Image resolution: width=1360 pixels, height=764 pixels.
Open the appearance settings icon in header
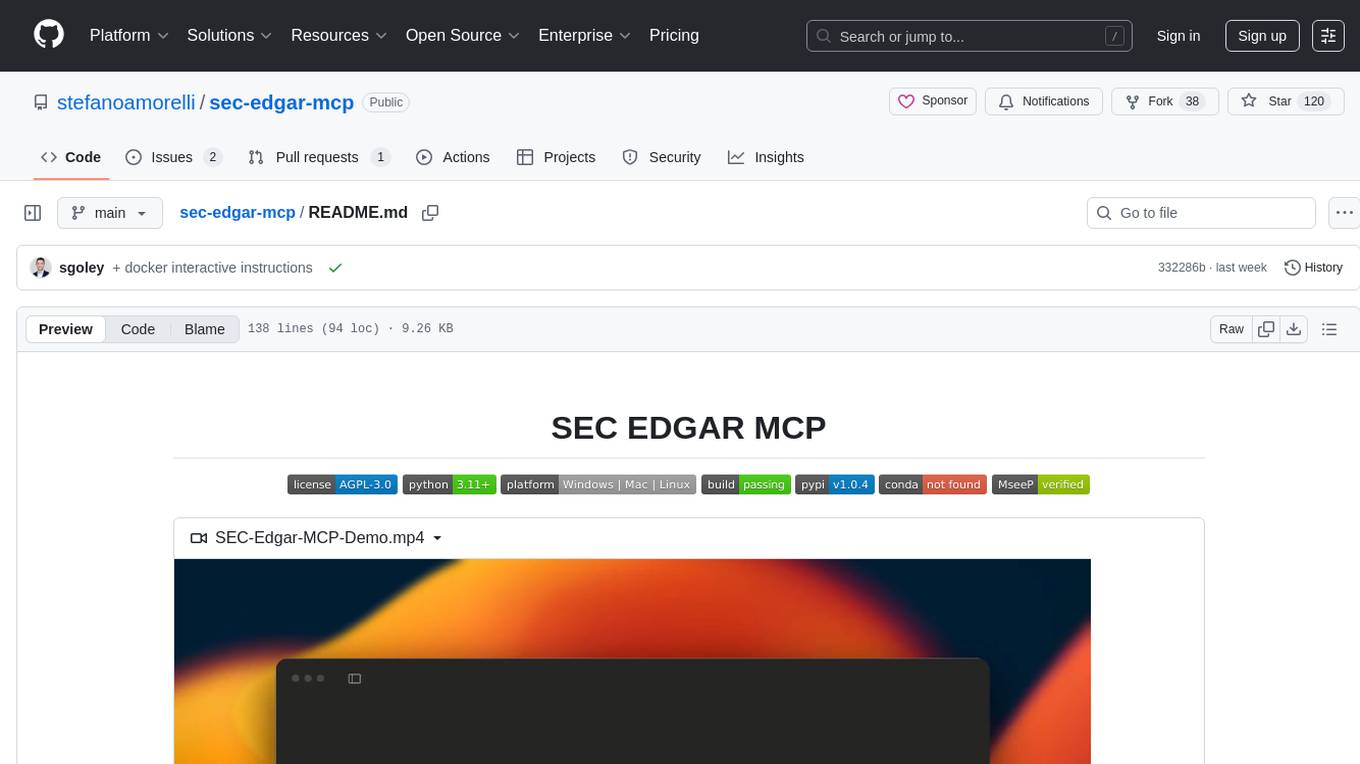click(x=1328, y=36)
